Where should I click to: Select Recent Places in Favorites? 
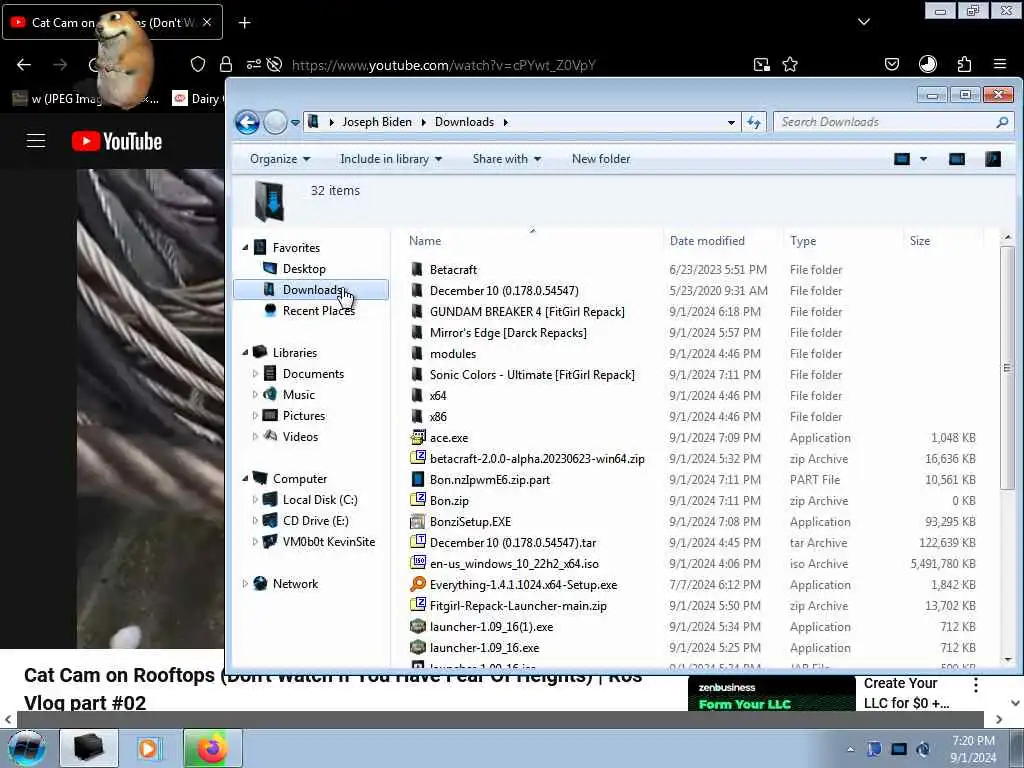point(319,311)
